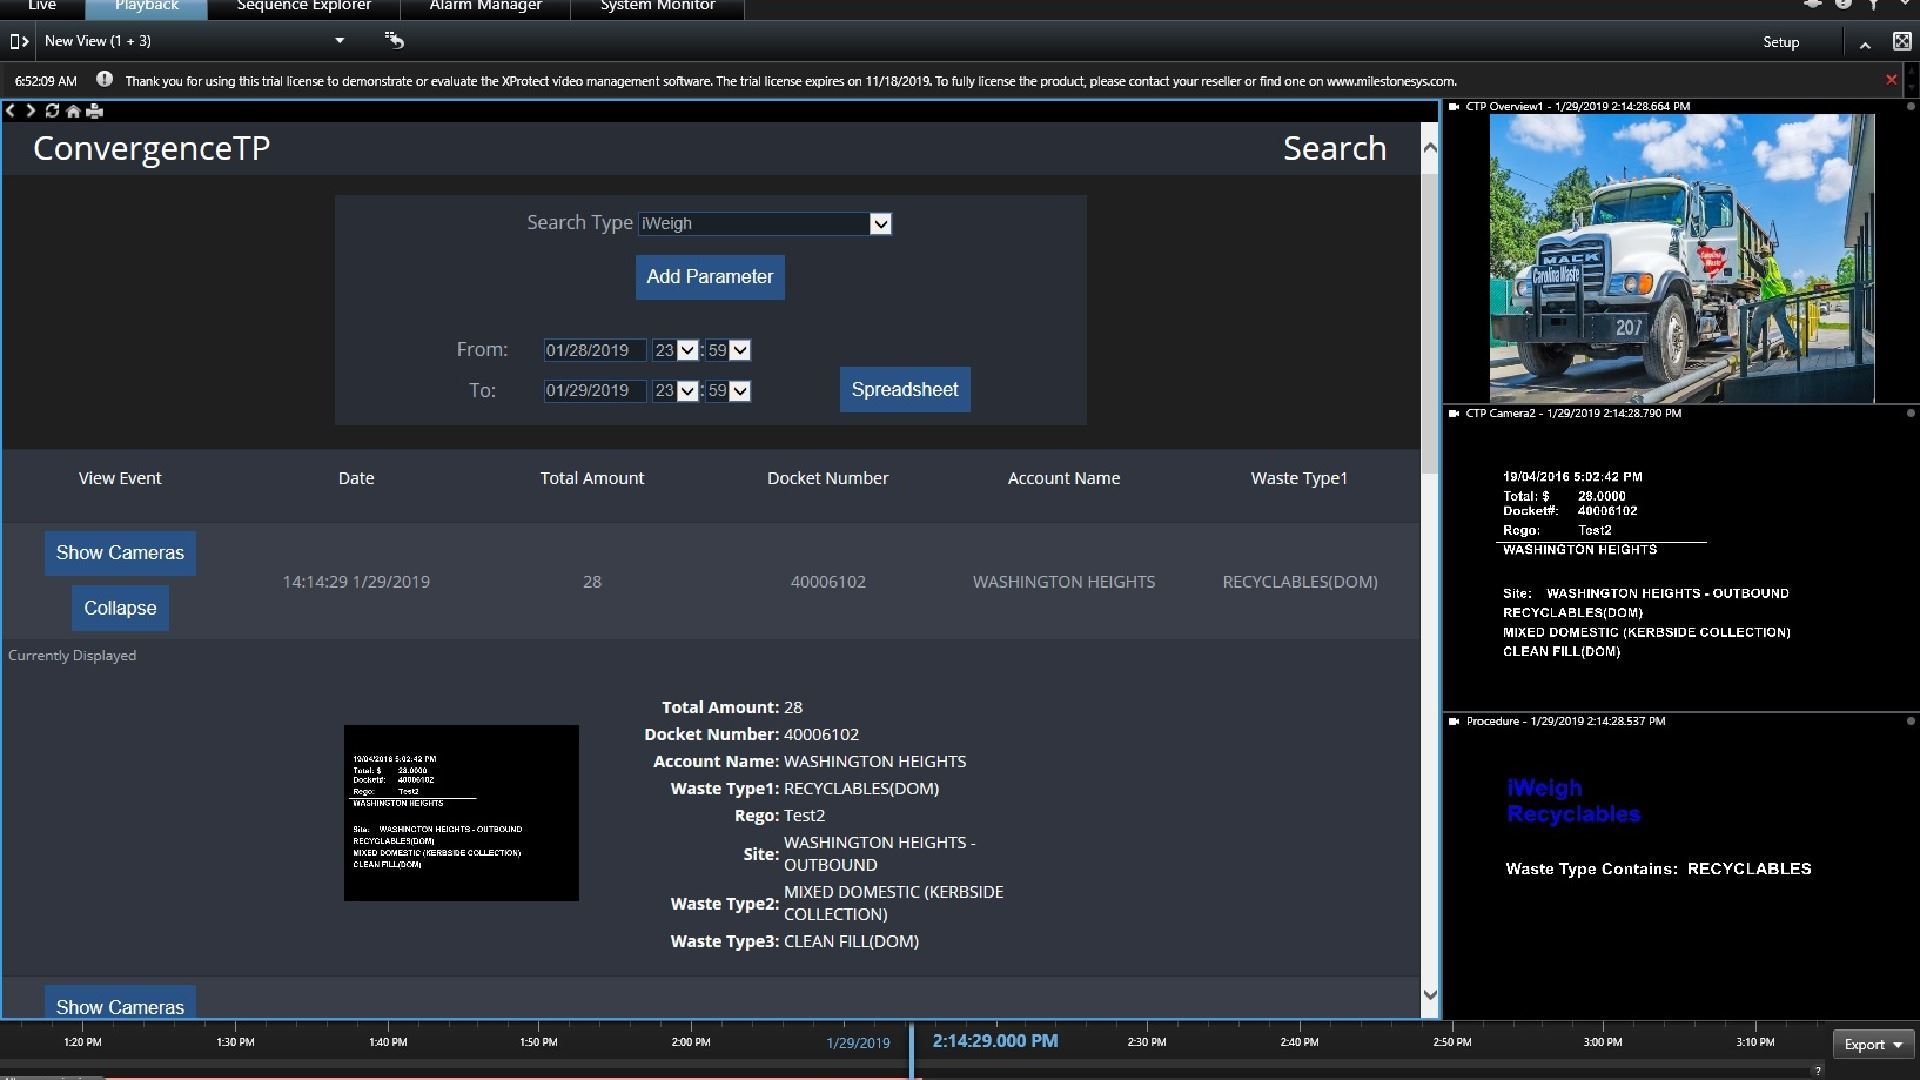Click the home icon in the browser panel
Screen dimensions: 1920x1080
(73, 111)
